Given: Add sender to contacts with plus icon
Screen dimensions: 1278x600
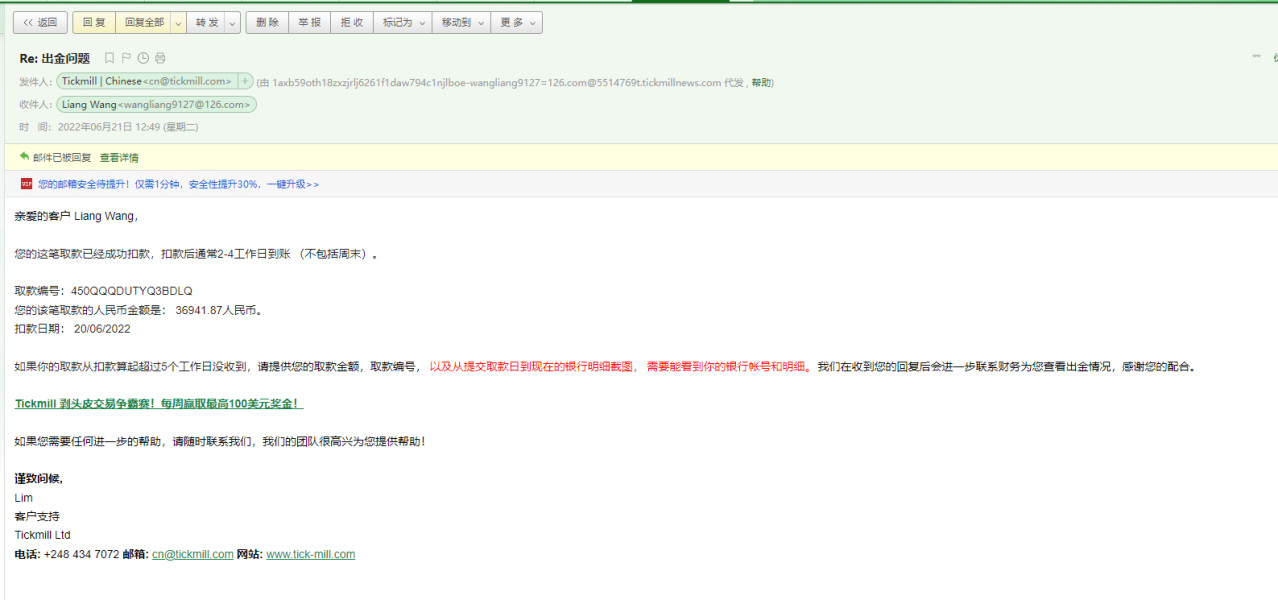Looking at the screenshot, I should click(x=246, y=82).
